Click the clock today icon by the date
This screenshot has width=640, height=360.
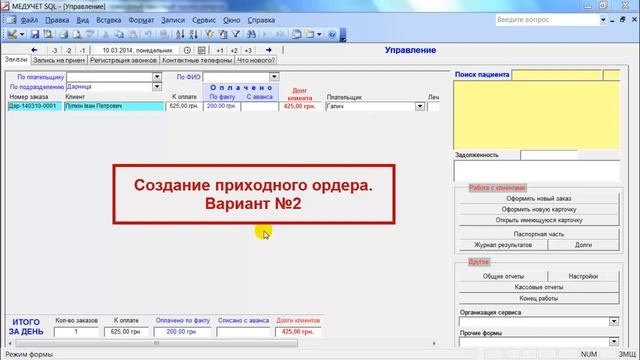coord(187,50)
